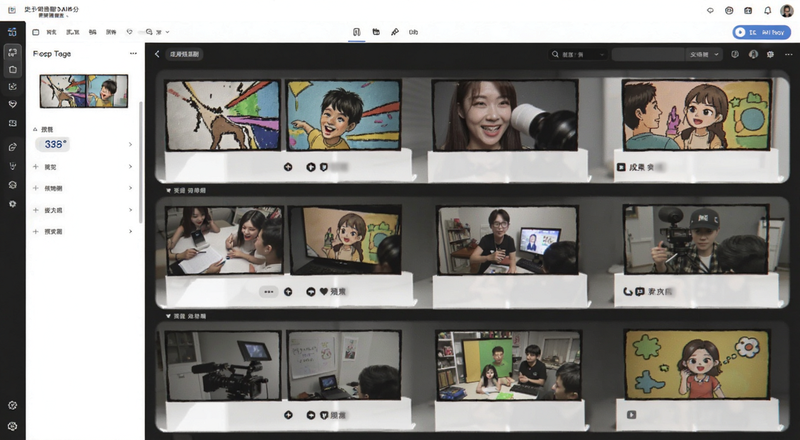This screenshot has height=440, width=800.
Task: Click the play icon under the thought-bubble girl card
Action: tap(632, 414)
